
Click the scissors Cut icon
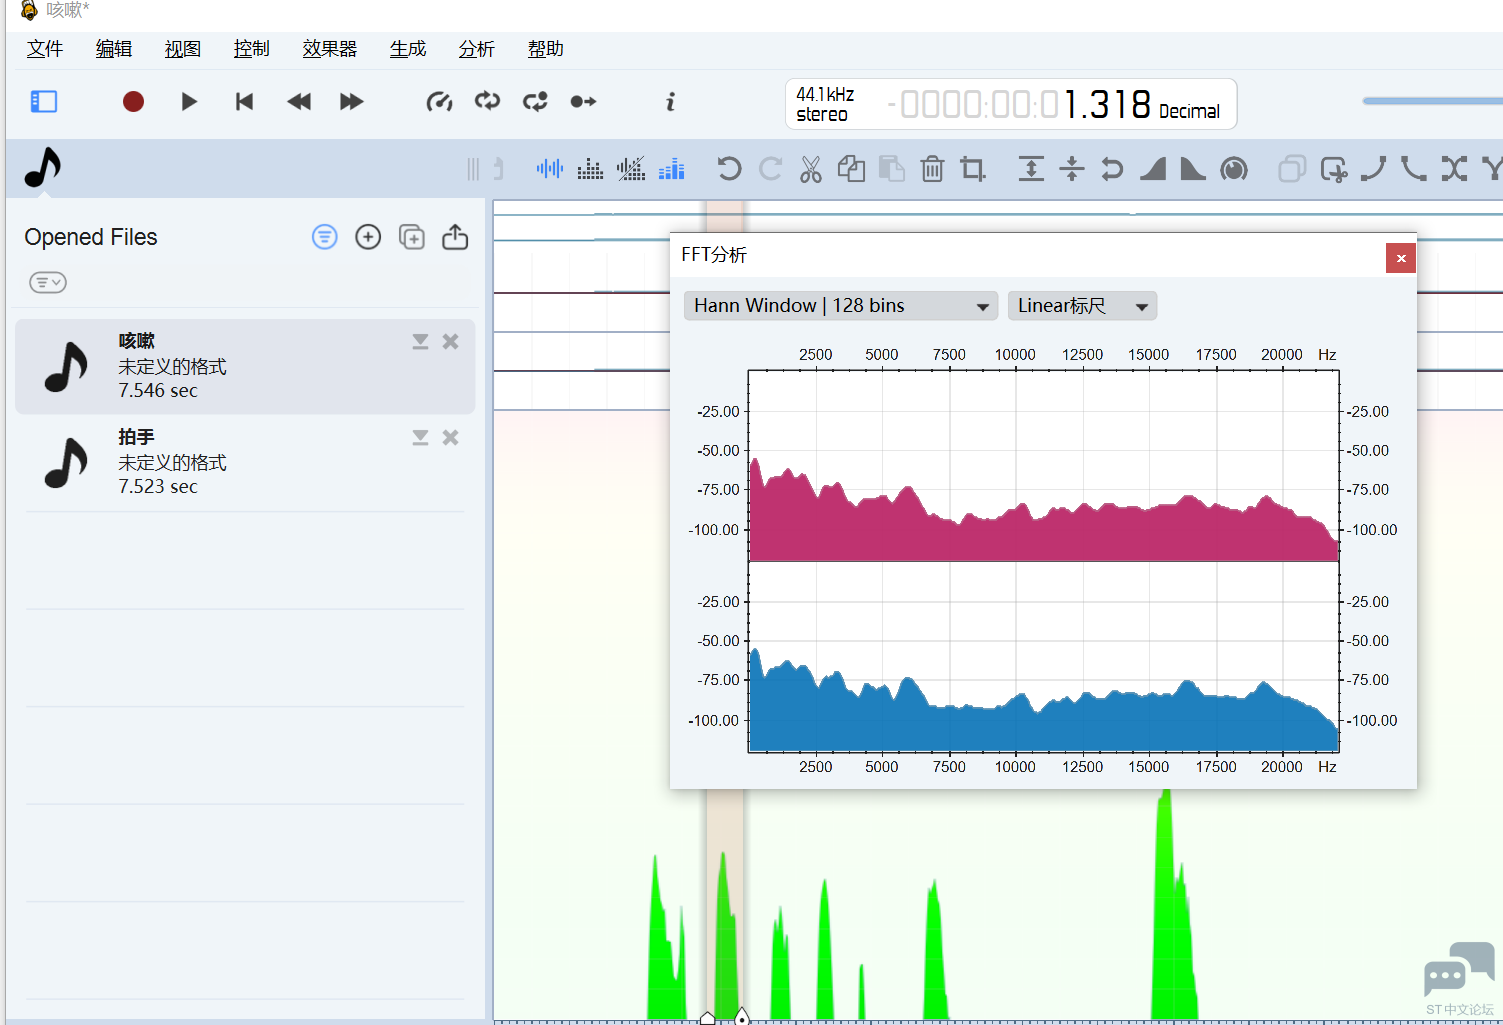coord(810,169)
